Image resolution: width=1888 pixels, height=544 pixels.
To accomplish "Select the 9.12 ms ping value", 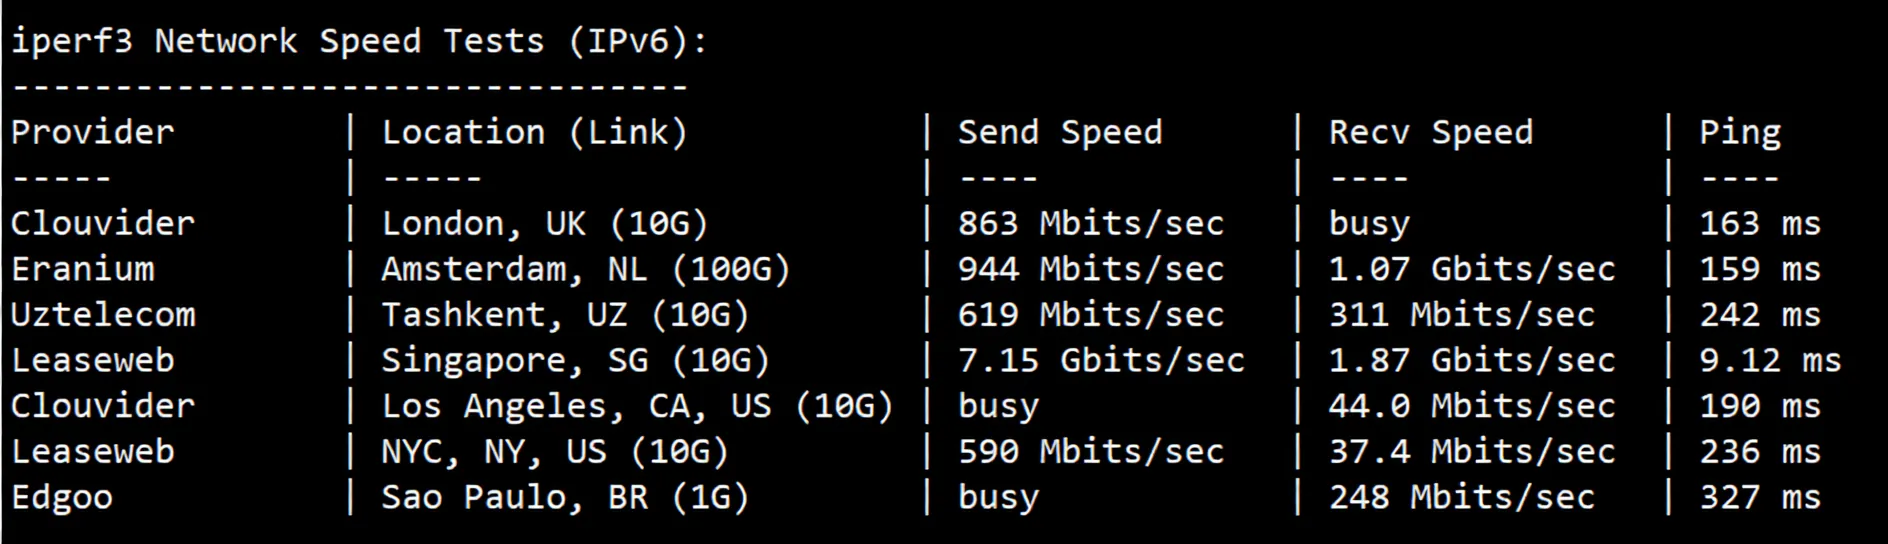I will pyautogui.click(x=1769, y=361).
